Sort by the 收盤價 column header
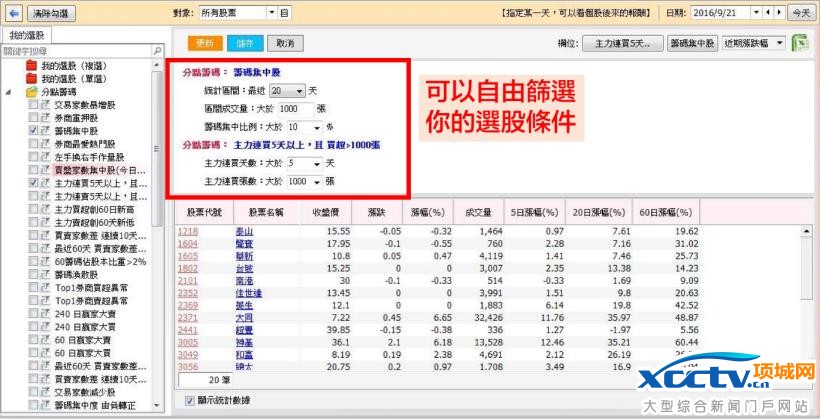The image size is (820, 419). (330, 212)
